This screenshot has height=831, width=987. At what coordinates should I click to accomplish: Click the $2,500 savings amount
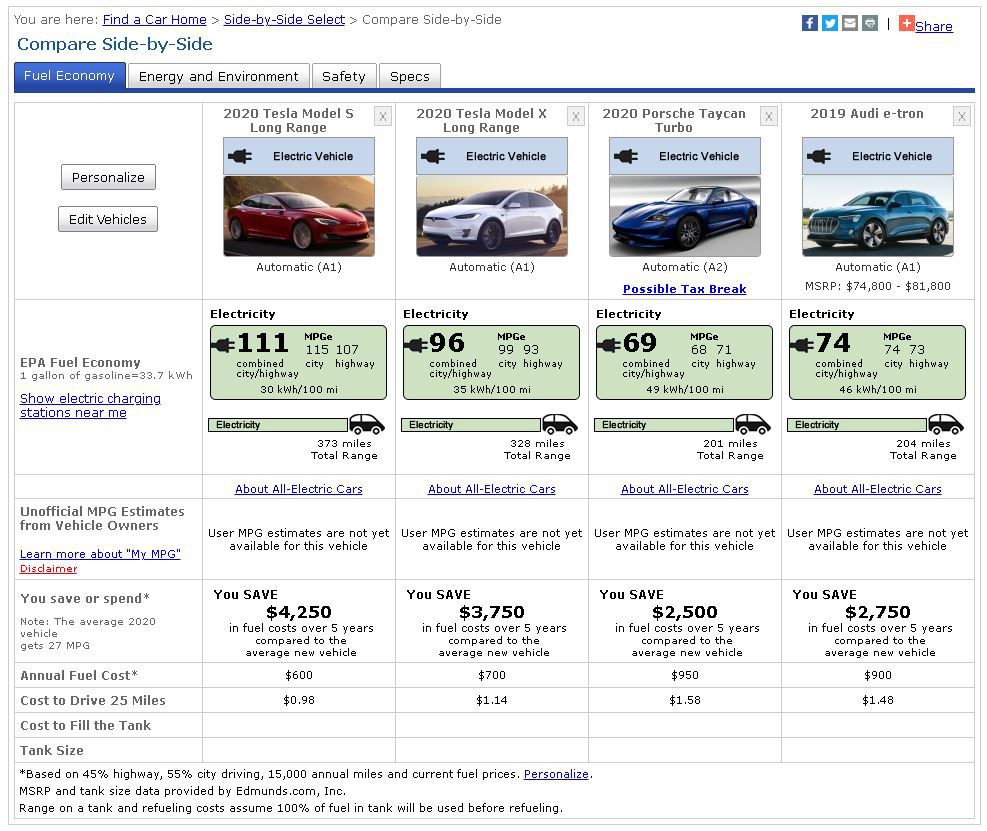pyautogui.click(x=685, y=612)
